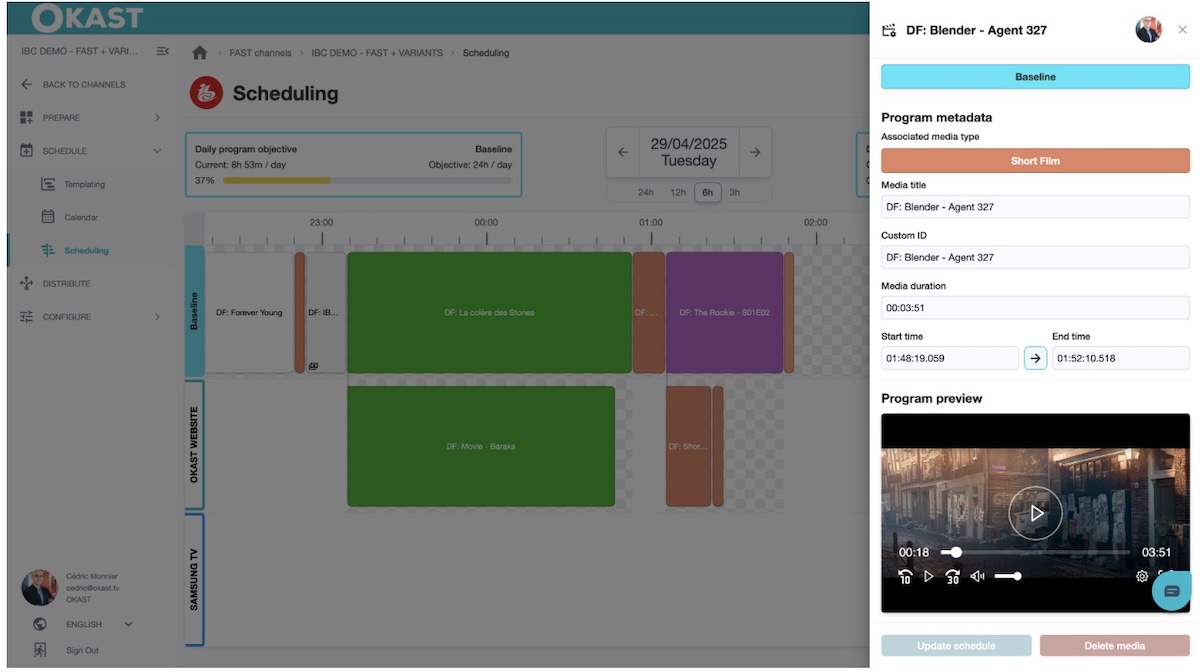This screenshot has width=1200, height=672.
Task: Go to the next day in date picker
Action: (755, 152)
